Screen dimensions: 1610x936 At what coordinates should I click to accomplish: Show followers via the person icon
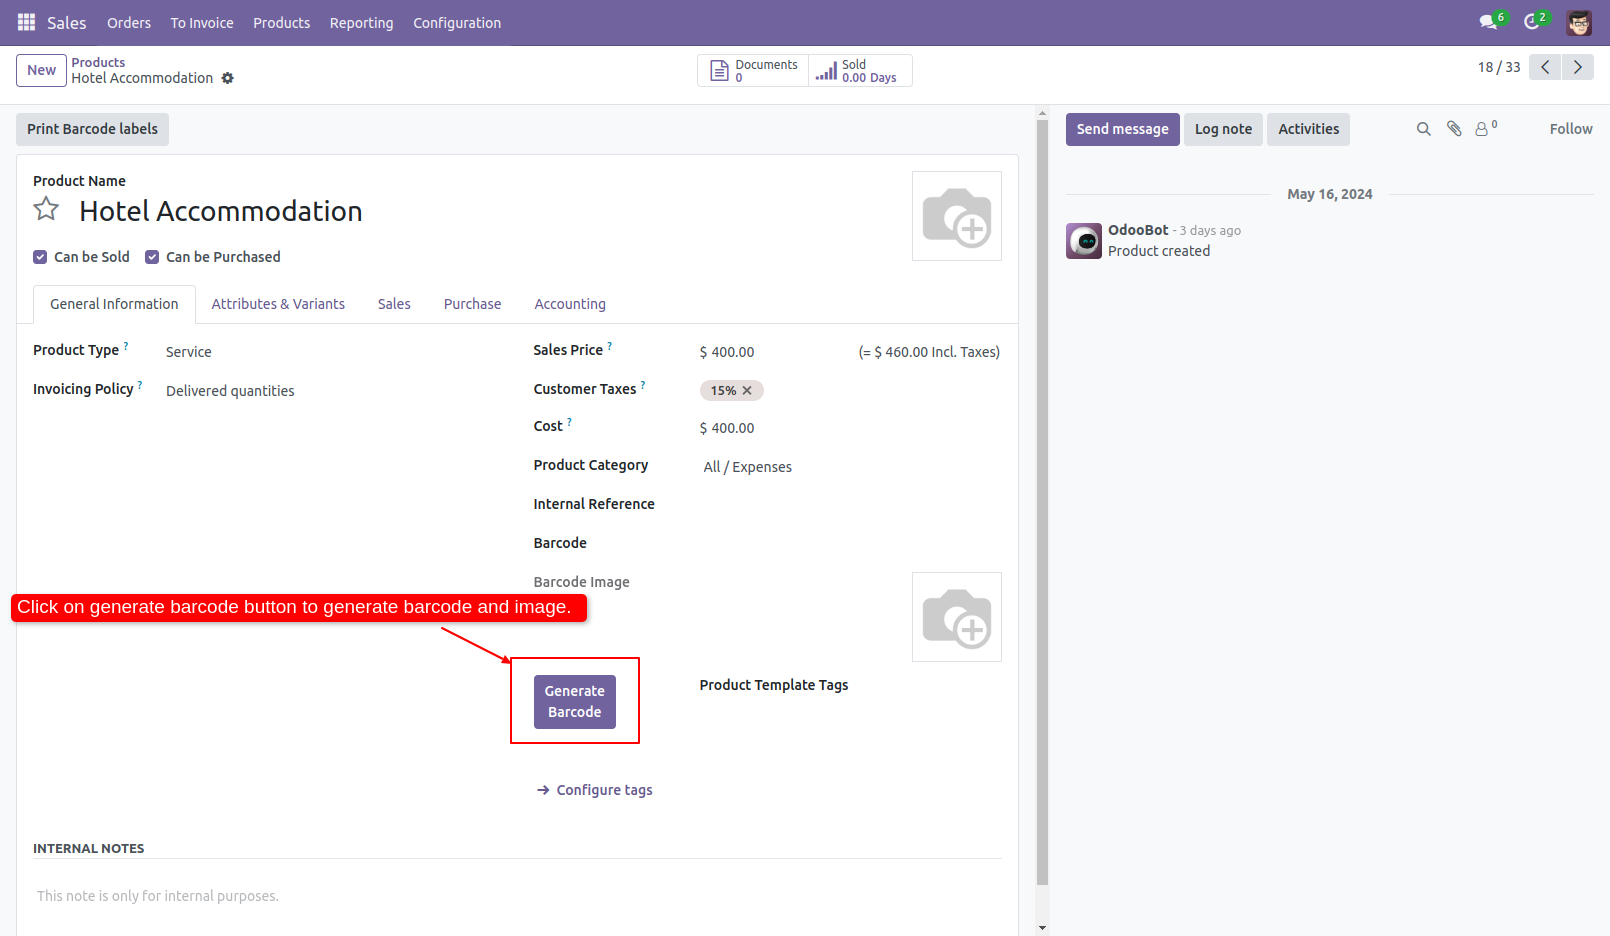1482,129
